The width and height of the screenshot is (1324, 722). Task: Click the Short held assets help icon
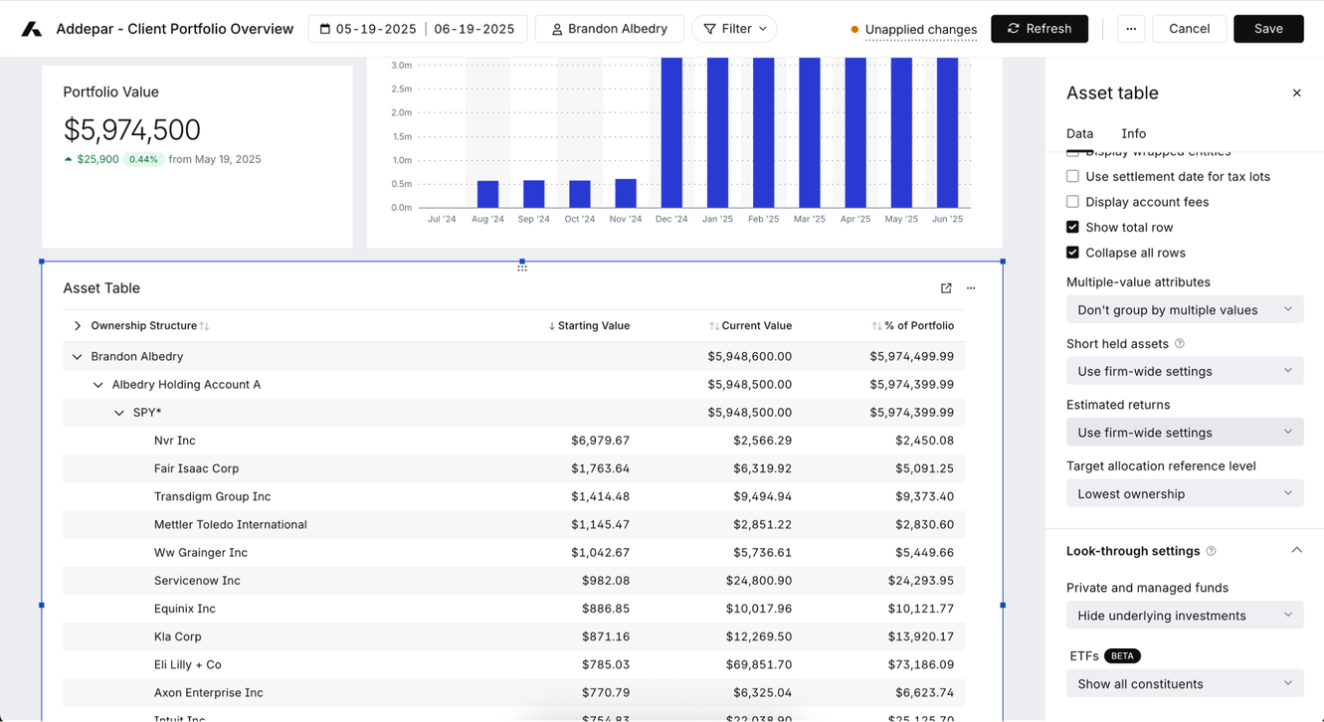click(x=1179, y=344)
